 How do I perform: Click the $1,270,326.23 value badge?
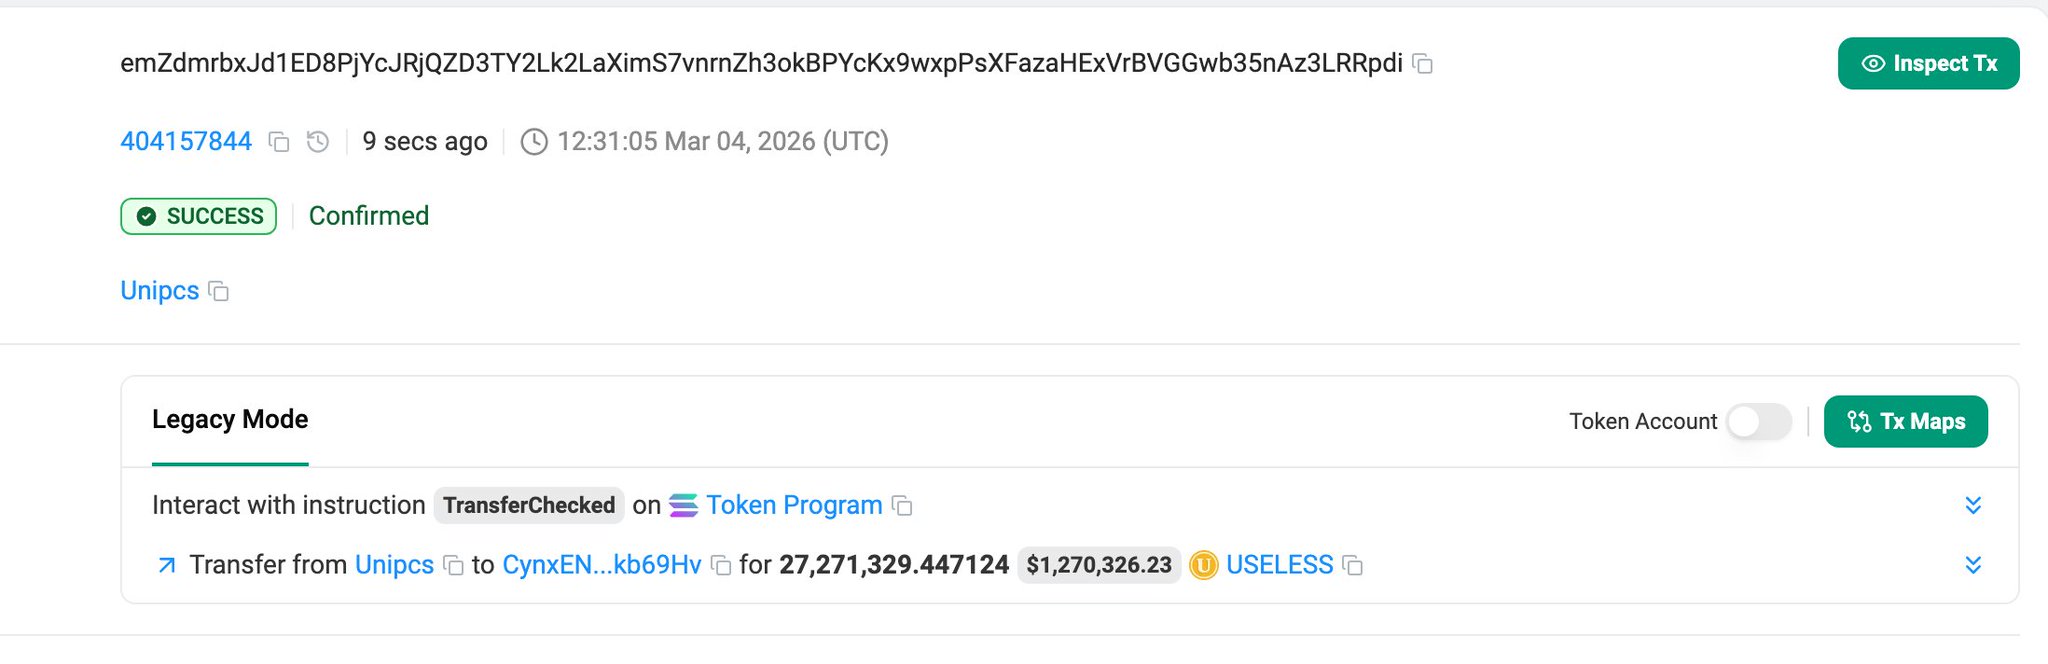pos(1098,566)
